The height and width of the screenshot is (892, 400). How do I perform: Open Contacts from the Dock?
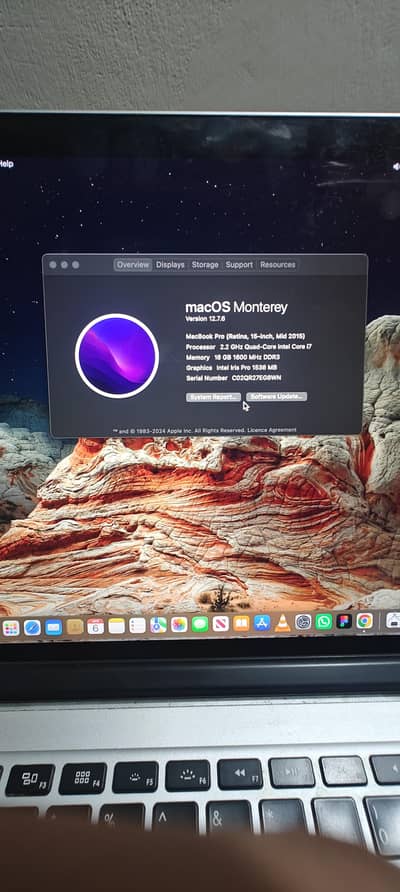click(75, 627)
